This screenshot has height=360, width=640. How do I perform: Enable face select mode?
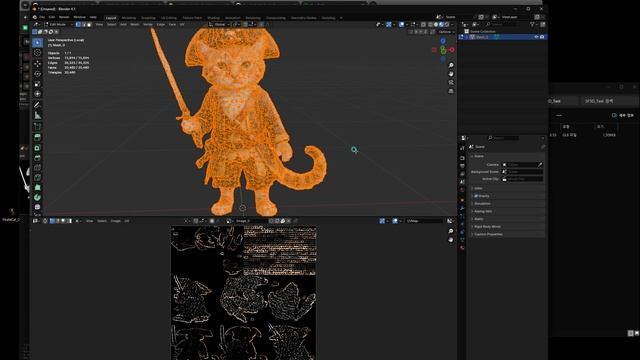click(x=89, y=24)
